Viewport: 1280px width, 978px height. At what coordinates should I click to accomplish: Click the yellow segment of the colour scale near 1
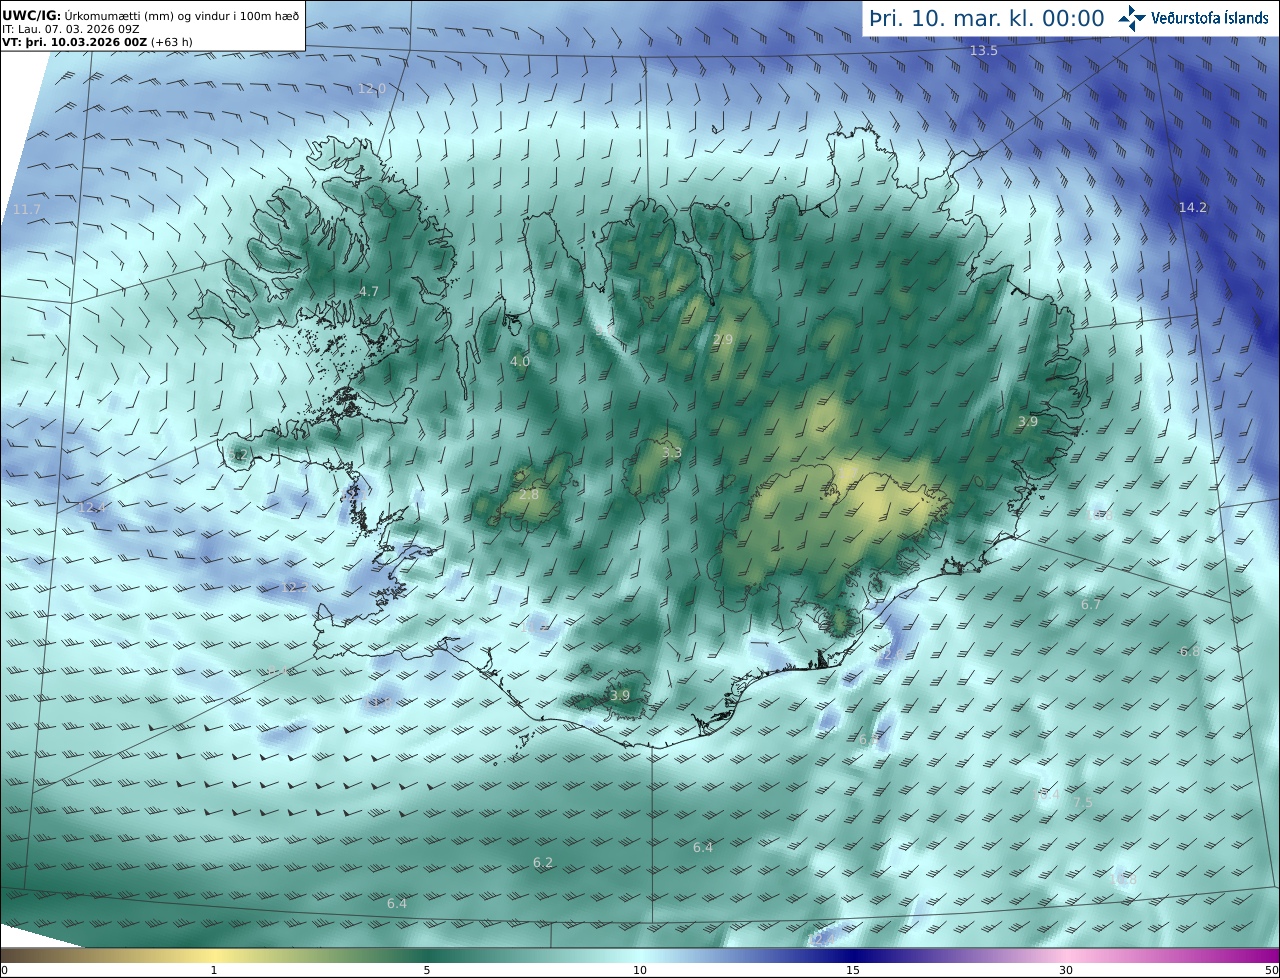(214, 954)
